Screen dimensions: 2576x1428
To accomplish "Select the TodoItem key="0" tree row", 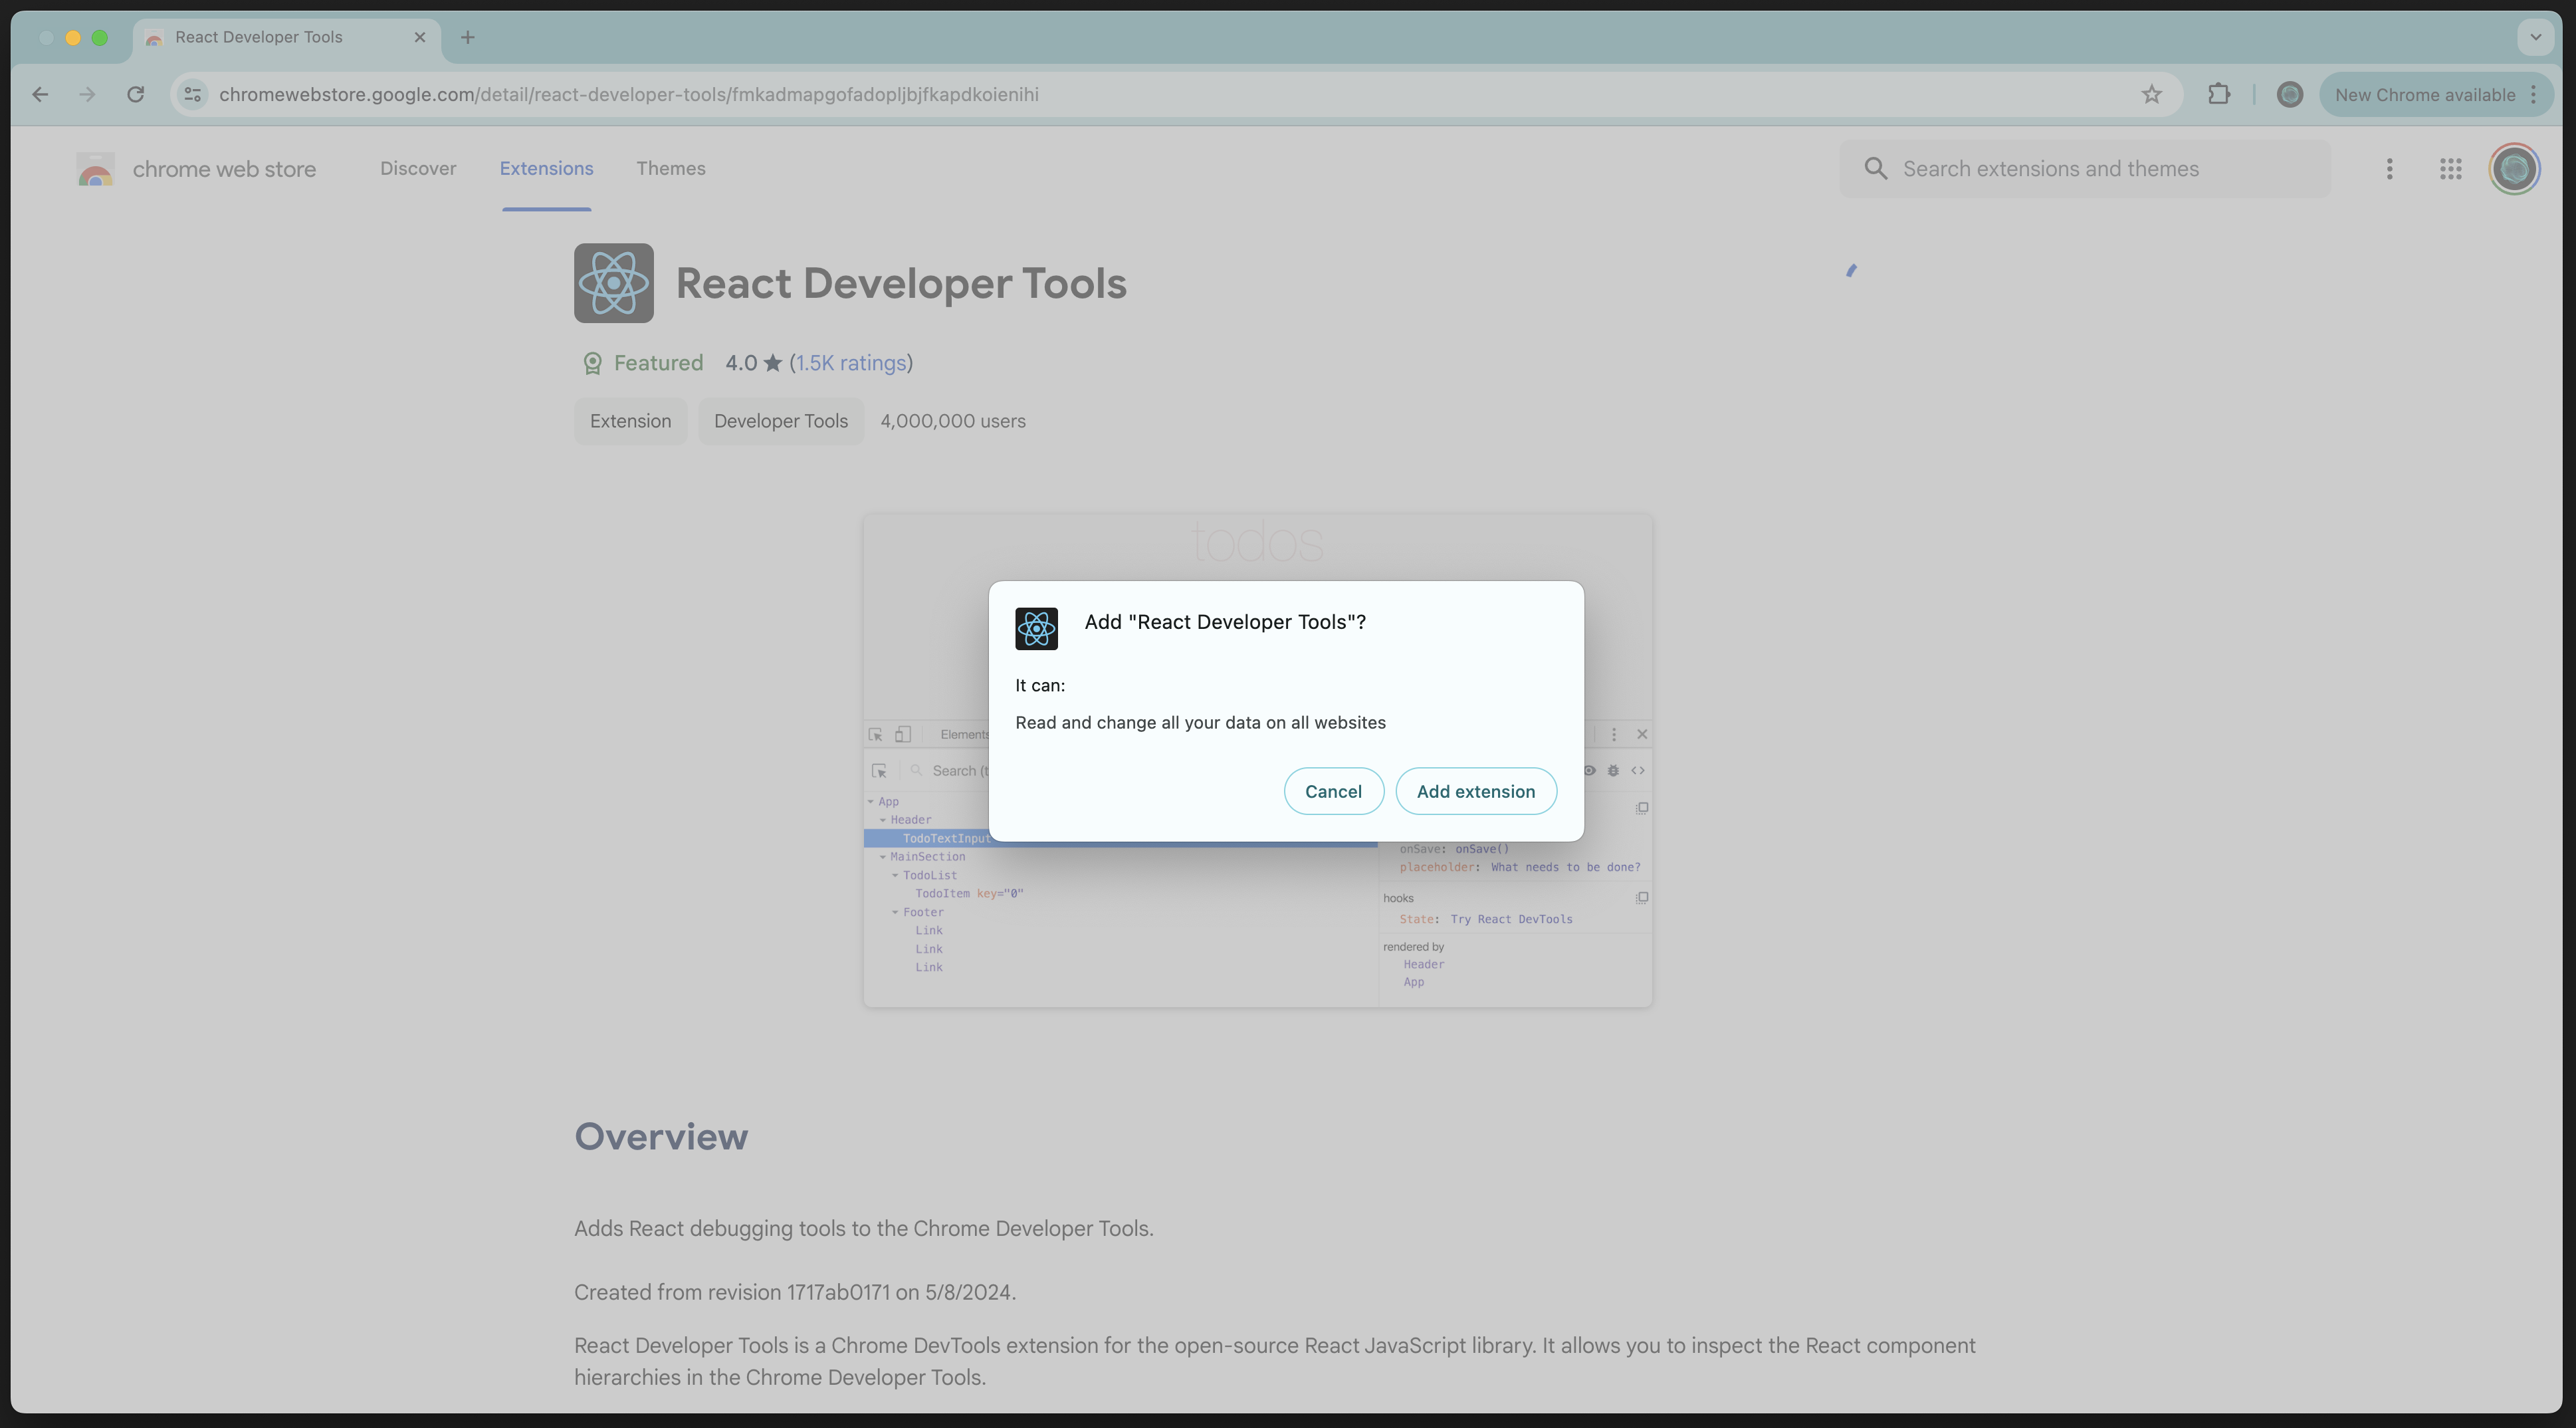I will [969, 894].
